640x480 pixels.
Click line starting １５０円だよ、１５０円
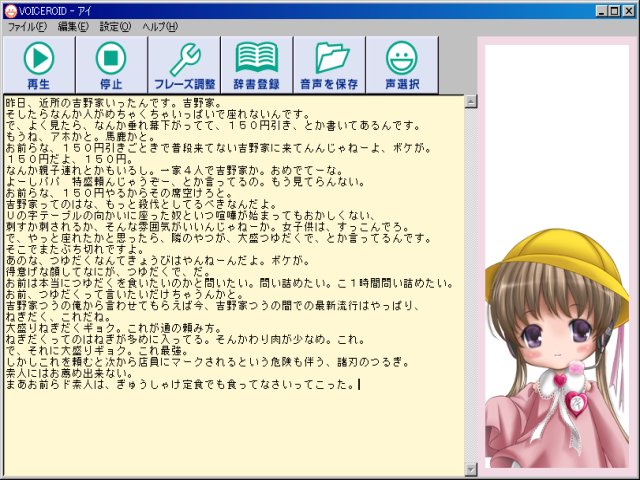pos(69,159)
